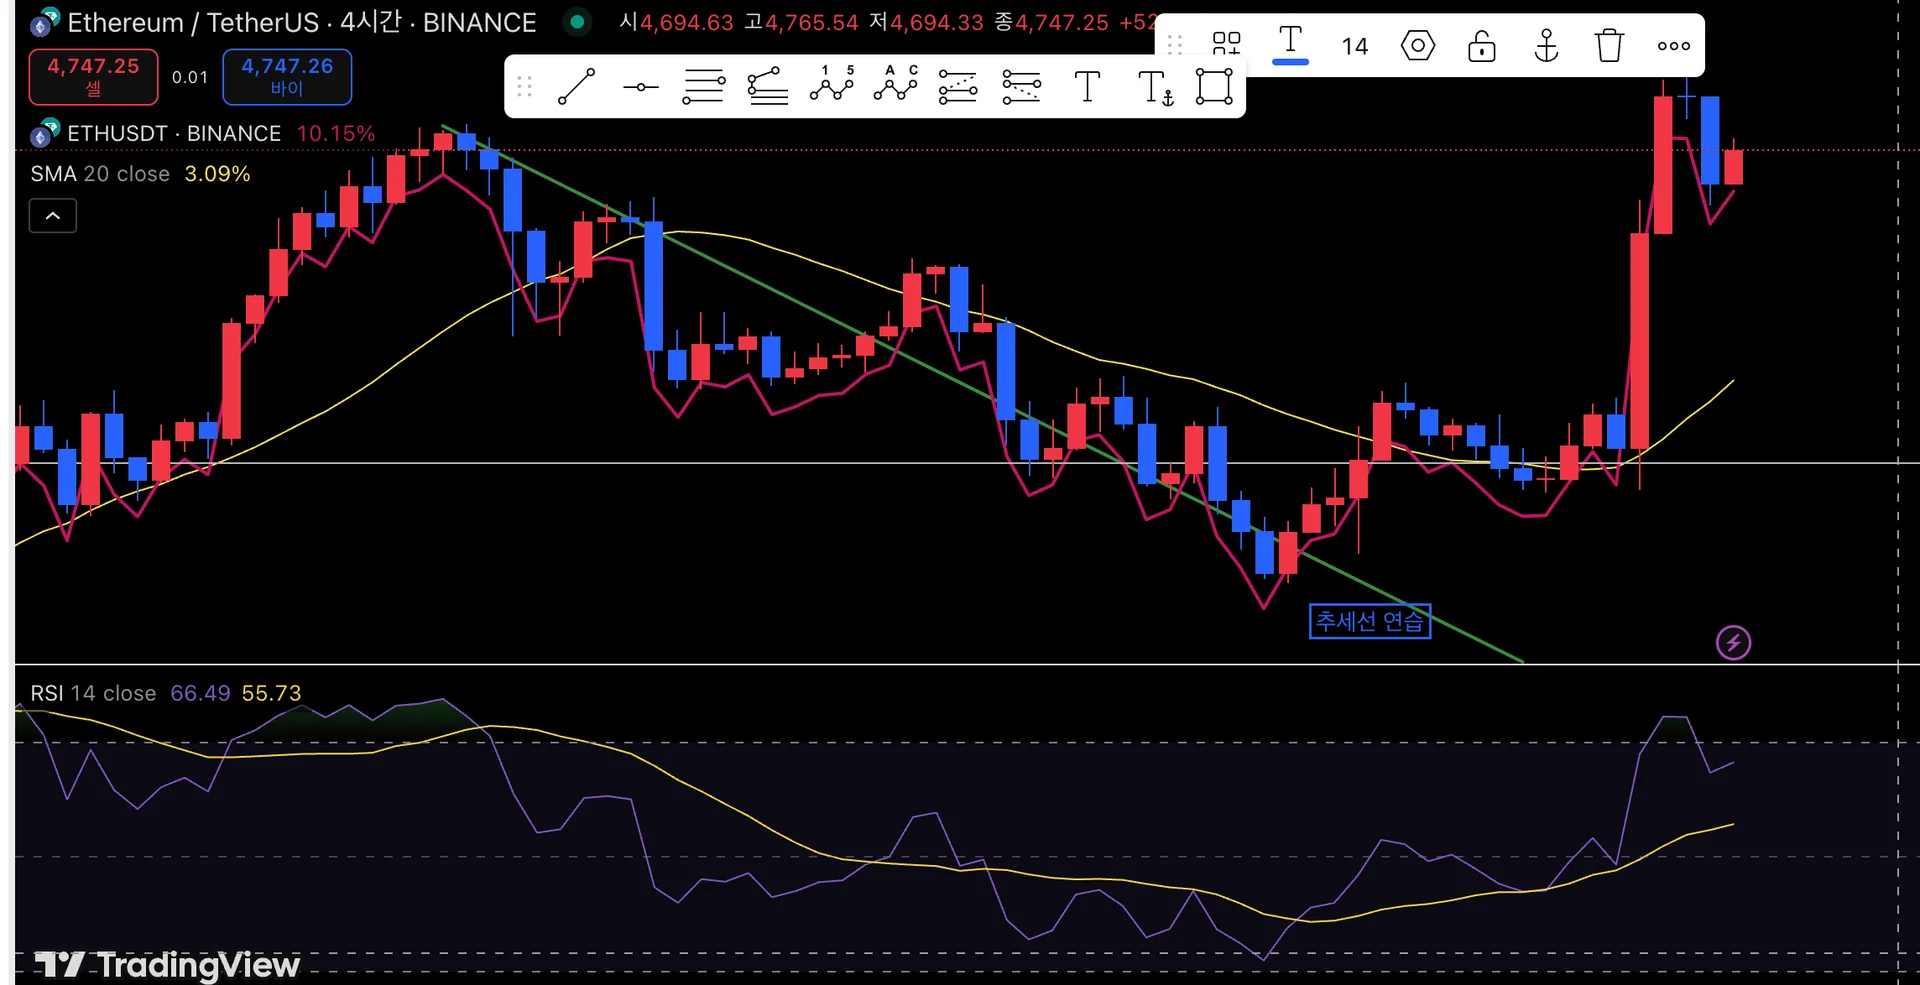Delete the selected drawing with trash icon
The width and height of the screenshot is (1920, 985).
(x=1609, y=45)
